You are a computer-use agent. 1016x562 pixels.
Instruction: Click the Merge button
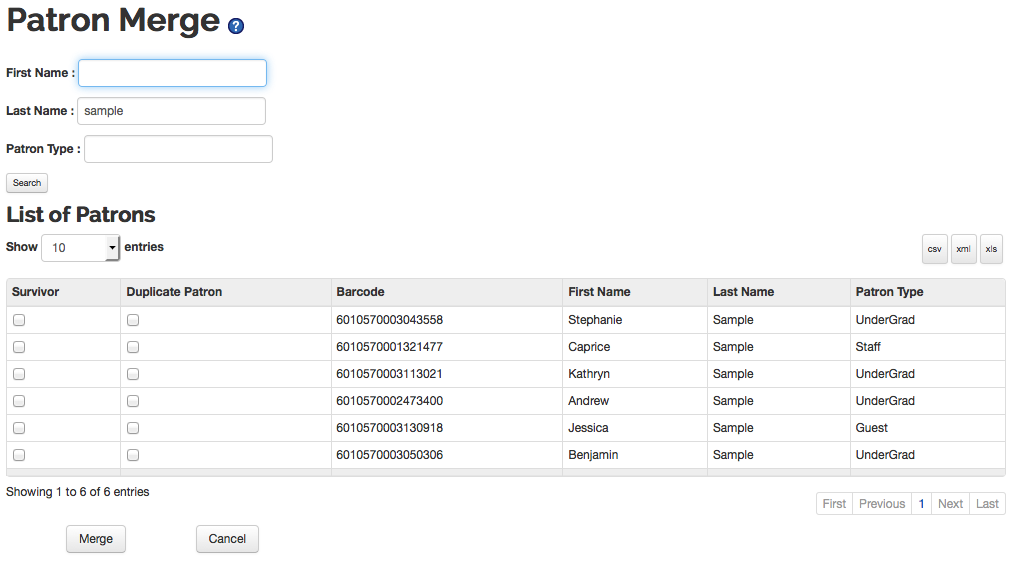point(96,539)
